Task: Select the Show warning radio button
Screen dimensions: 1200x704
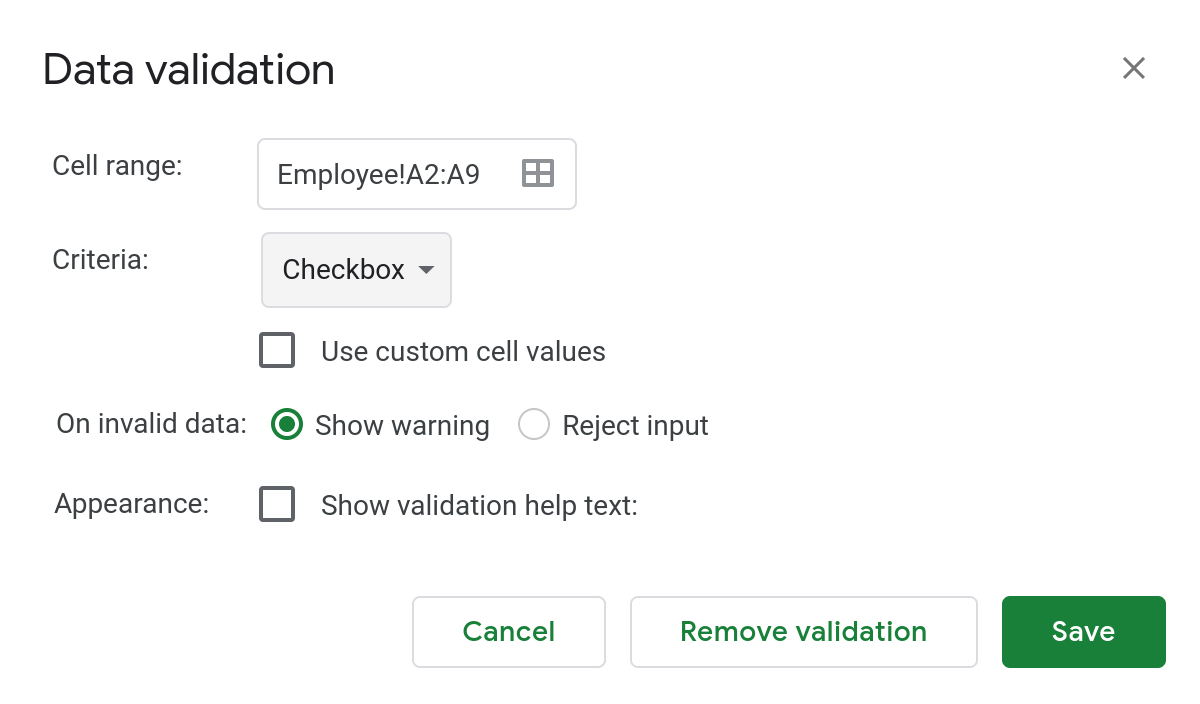Action: click(287, 425)
